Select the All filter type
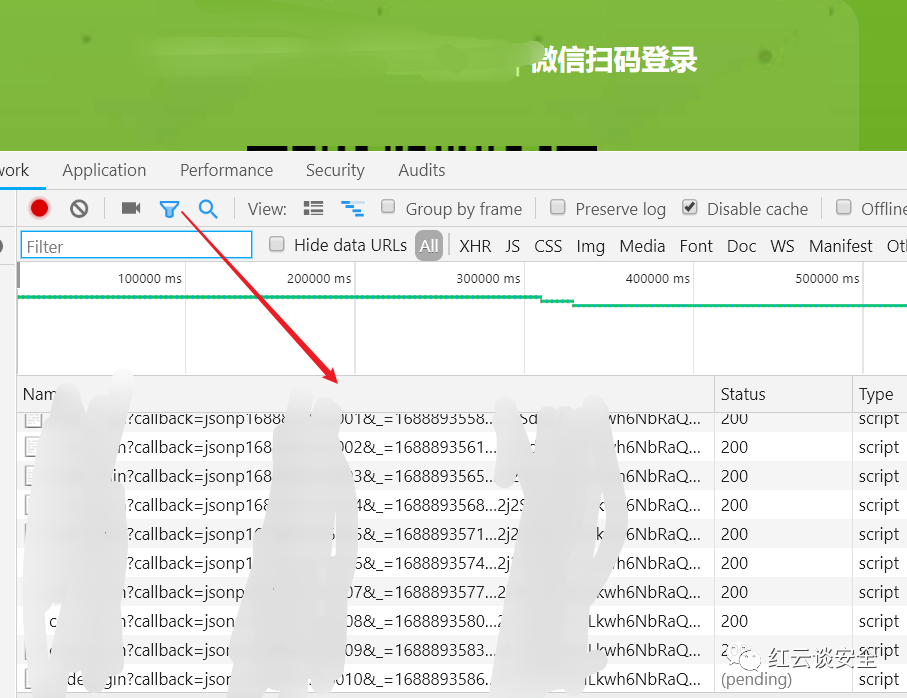 [429, 246]
